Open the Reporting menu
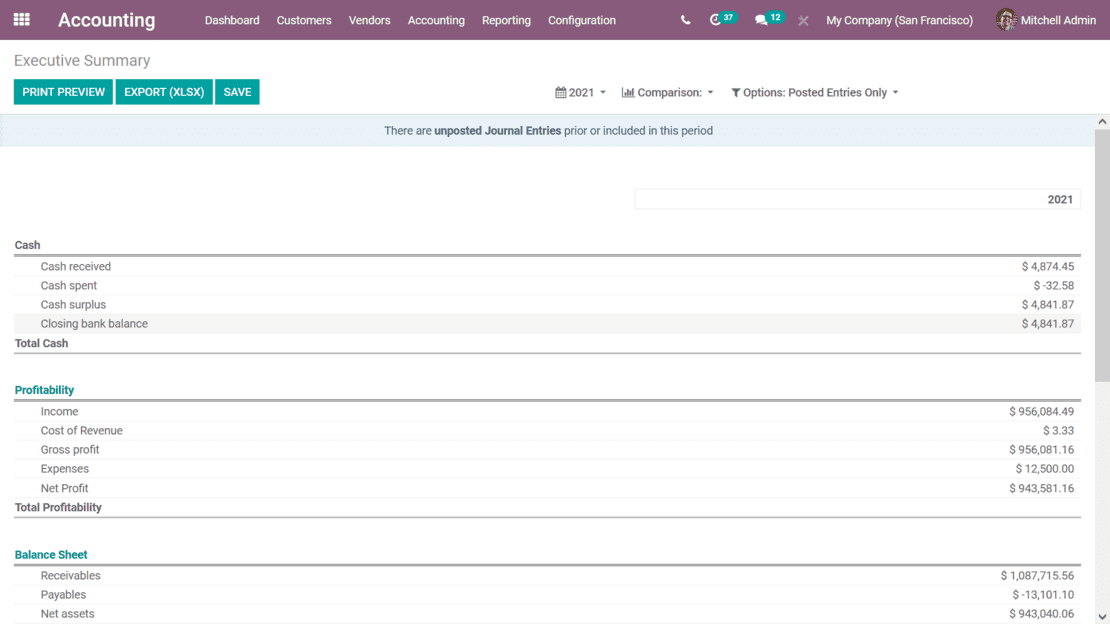The height and width of the screenshot is (624, 1110). (x=506, y=20)
